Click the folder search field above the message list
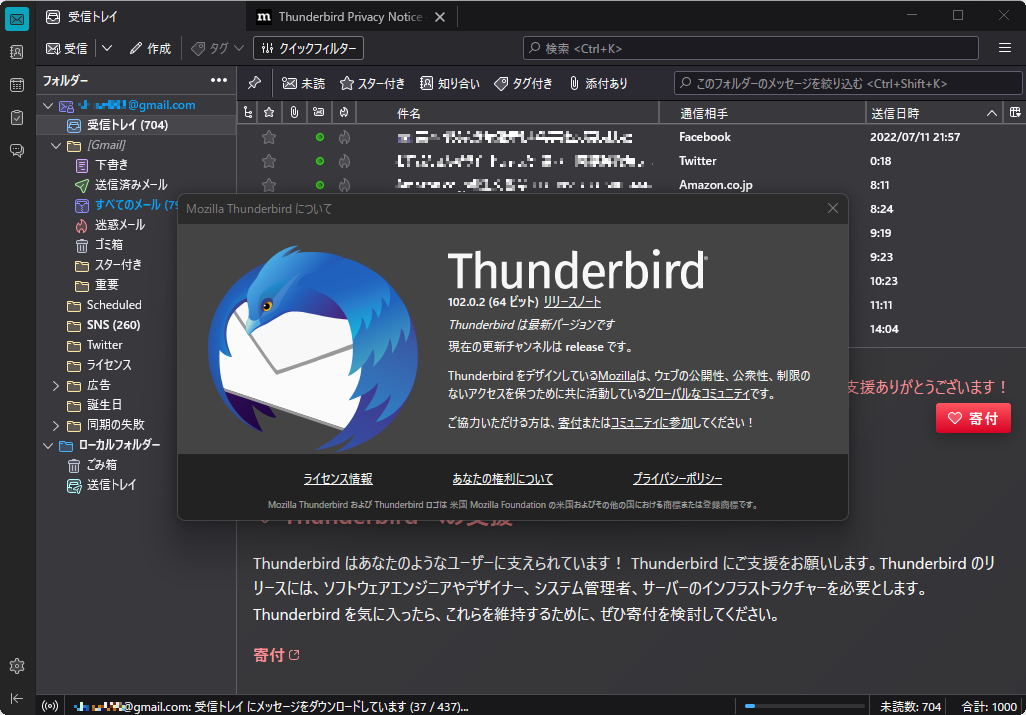Image resolution: width=1026 pixels, height=715 pixels. pos(850,83)
